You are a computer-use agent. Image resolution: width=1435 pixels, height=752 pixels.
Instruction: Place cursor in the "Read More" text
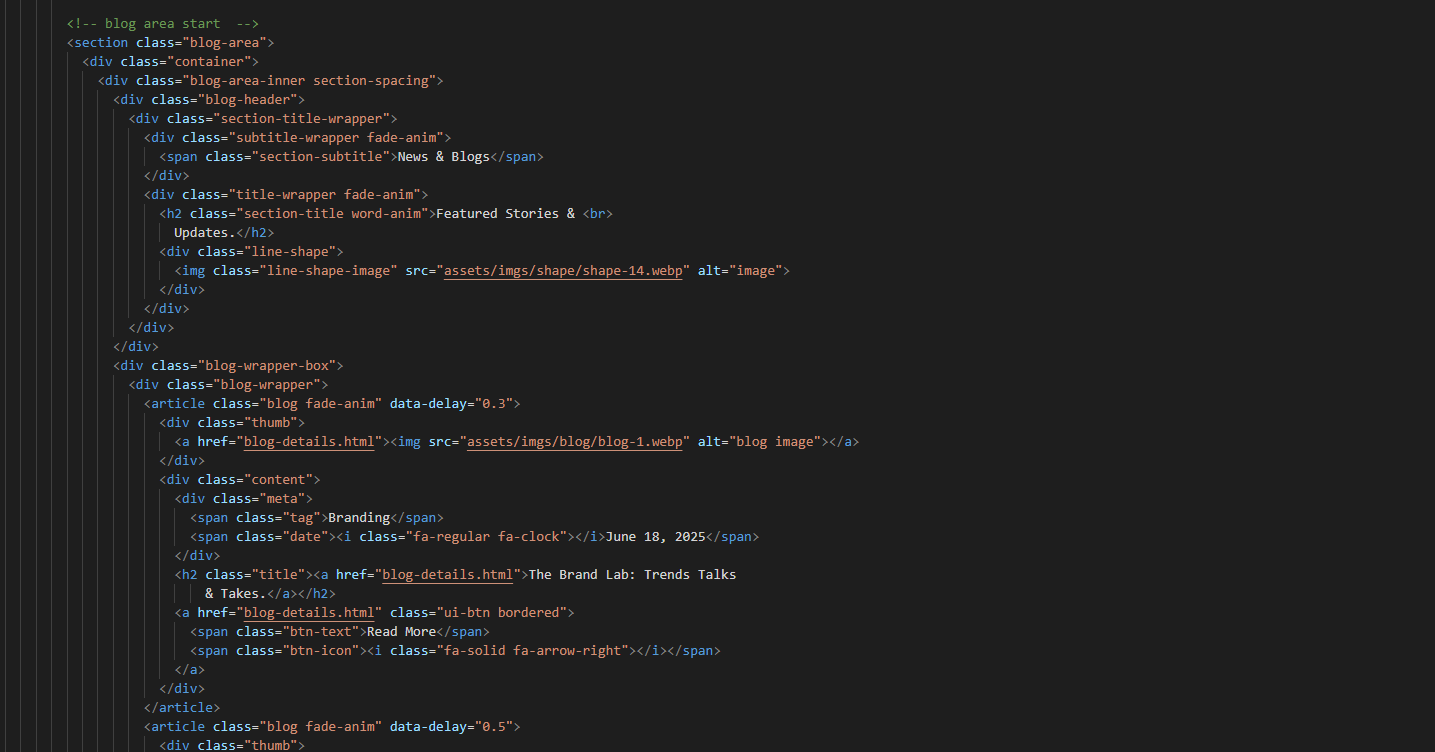click(401, 632)
